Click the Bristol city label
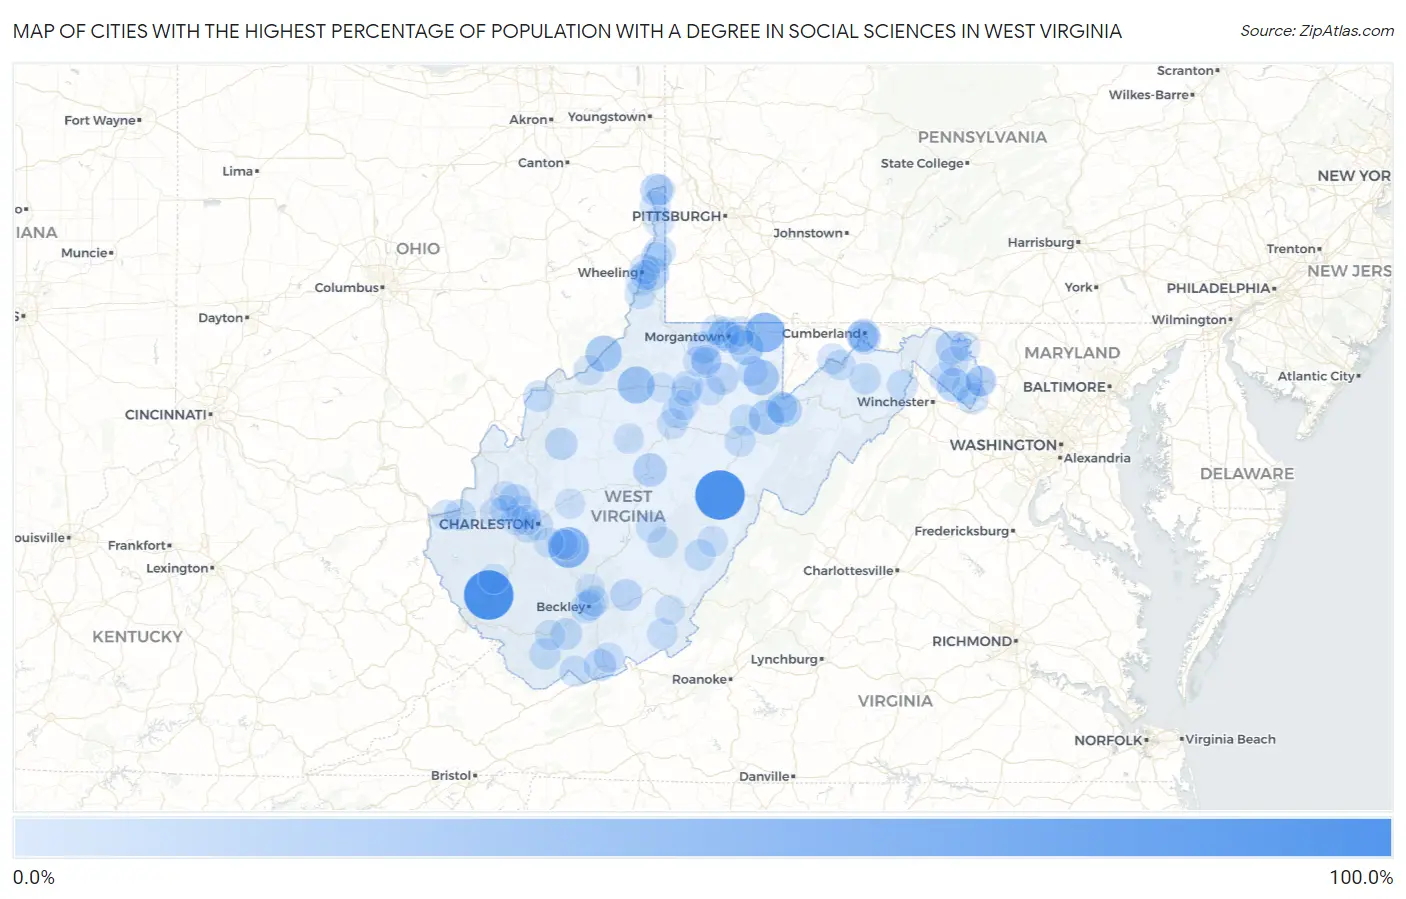The height and width of the screenshot is (899, 1406). click(451, 776)
